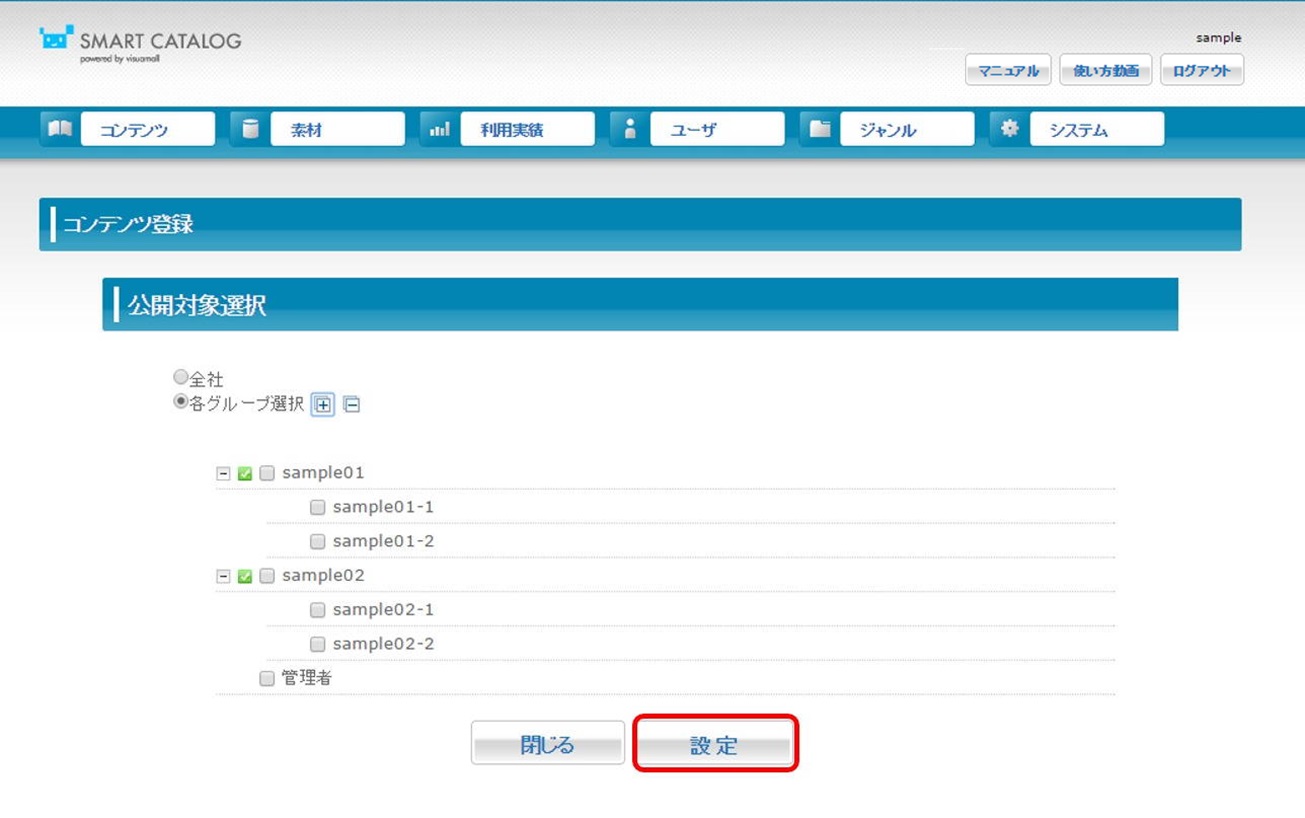Screen dimensions: 1305x818
Task: Click the bar chart icon beside 利用実績
Action: coord(440,129)
